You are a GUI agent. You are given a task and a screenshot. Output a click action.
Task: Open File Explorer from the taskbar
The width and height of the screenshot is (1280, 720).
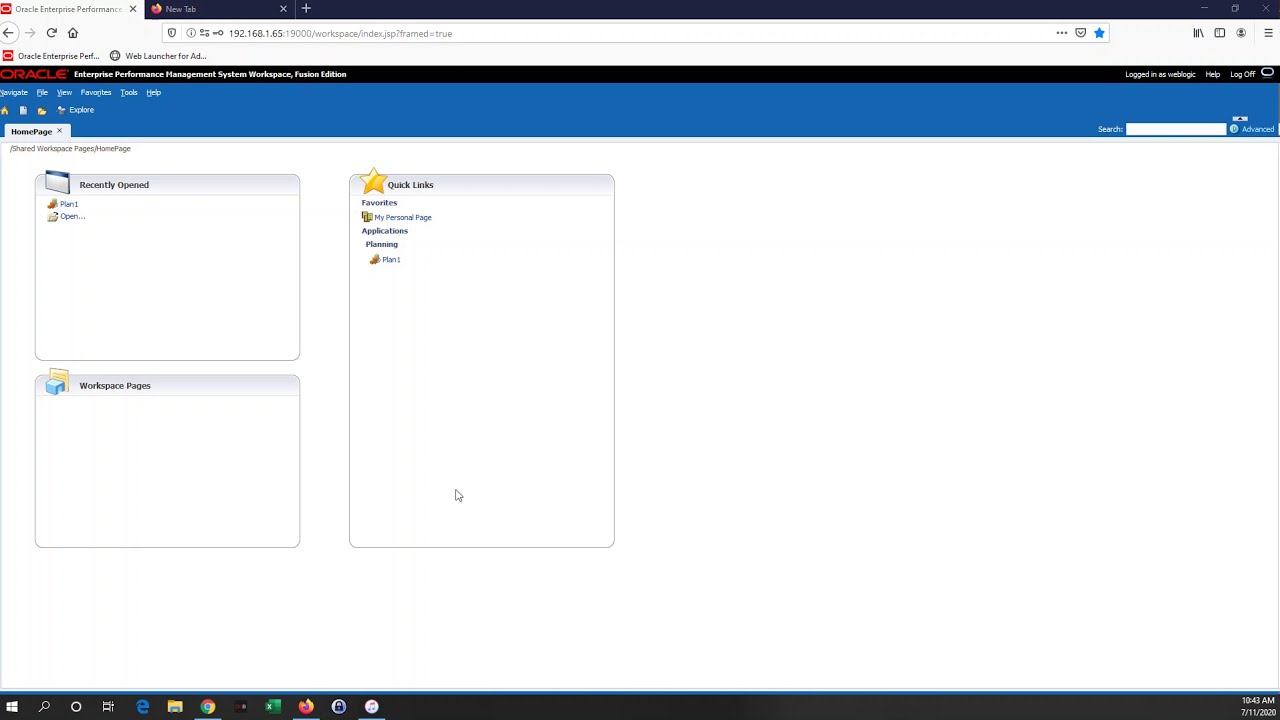pos(175,707)
